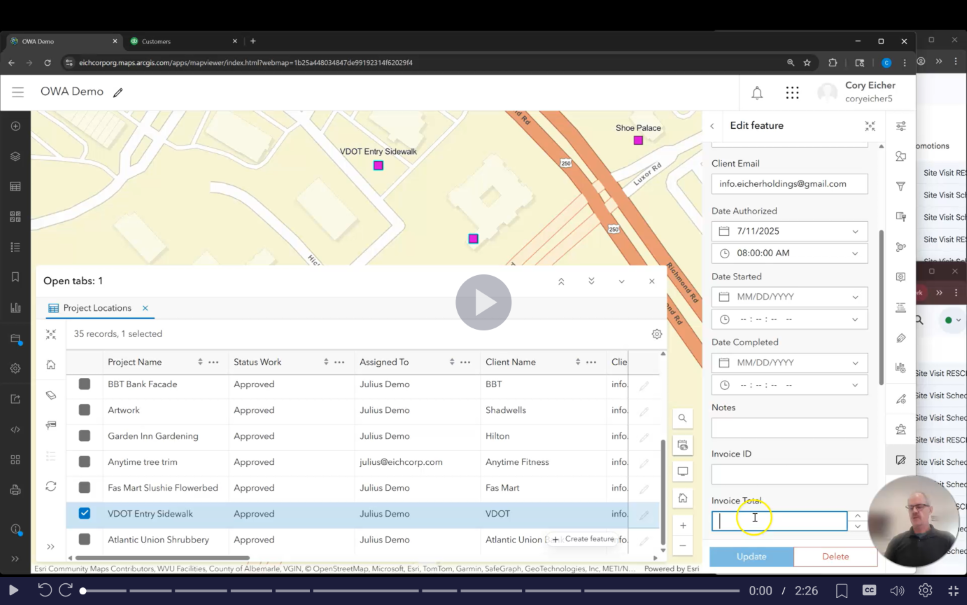The height and width of the screenshot is (605, 967).
Task: Check the Artwork row checkbox
Action: pos(85,410)
